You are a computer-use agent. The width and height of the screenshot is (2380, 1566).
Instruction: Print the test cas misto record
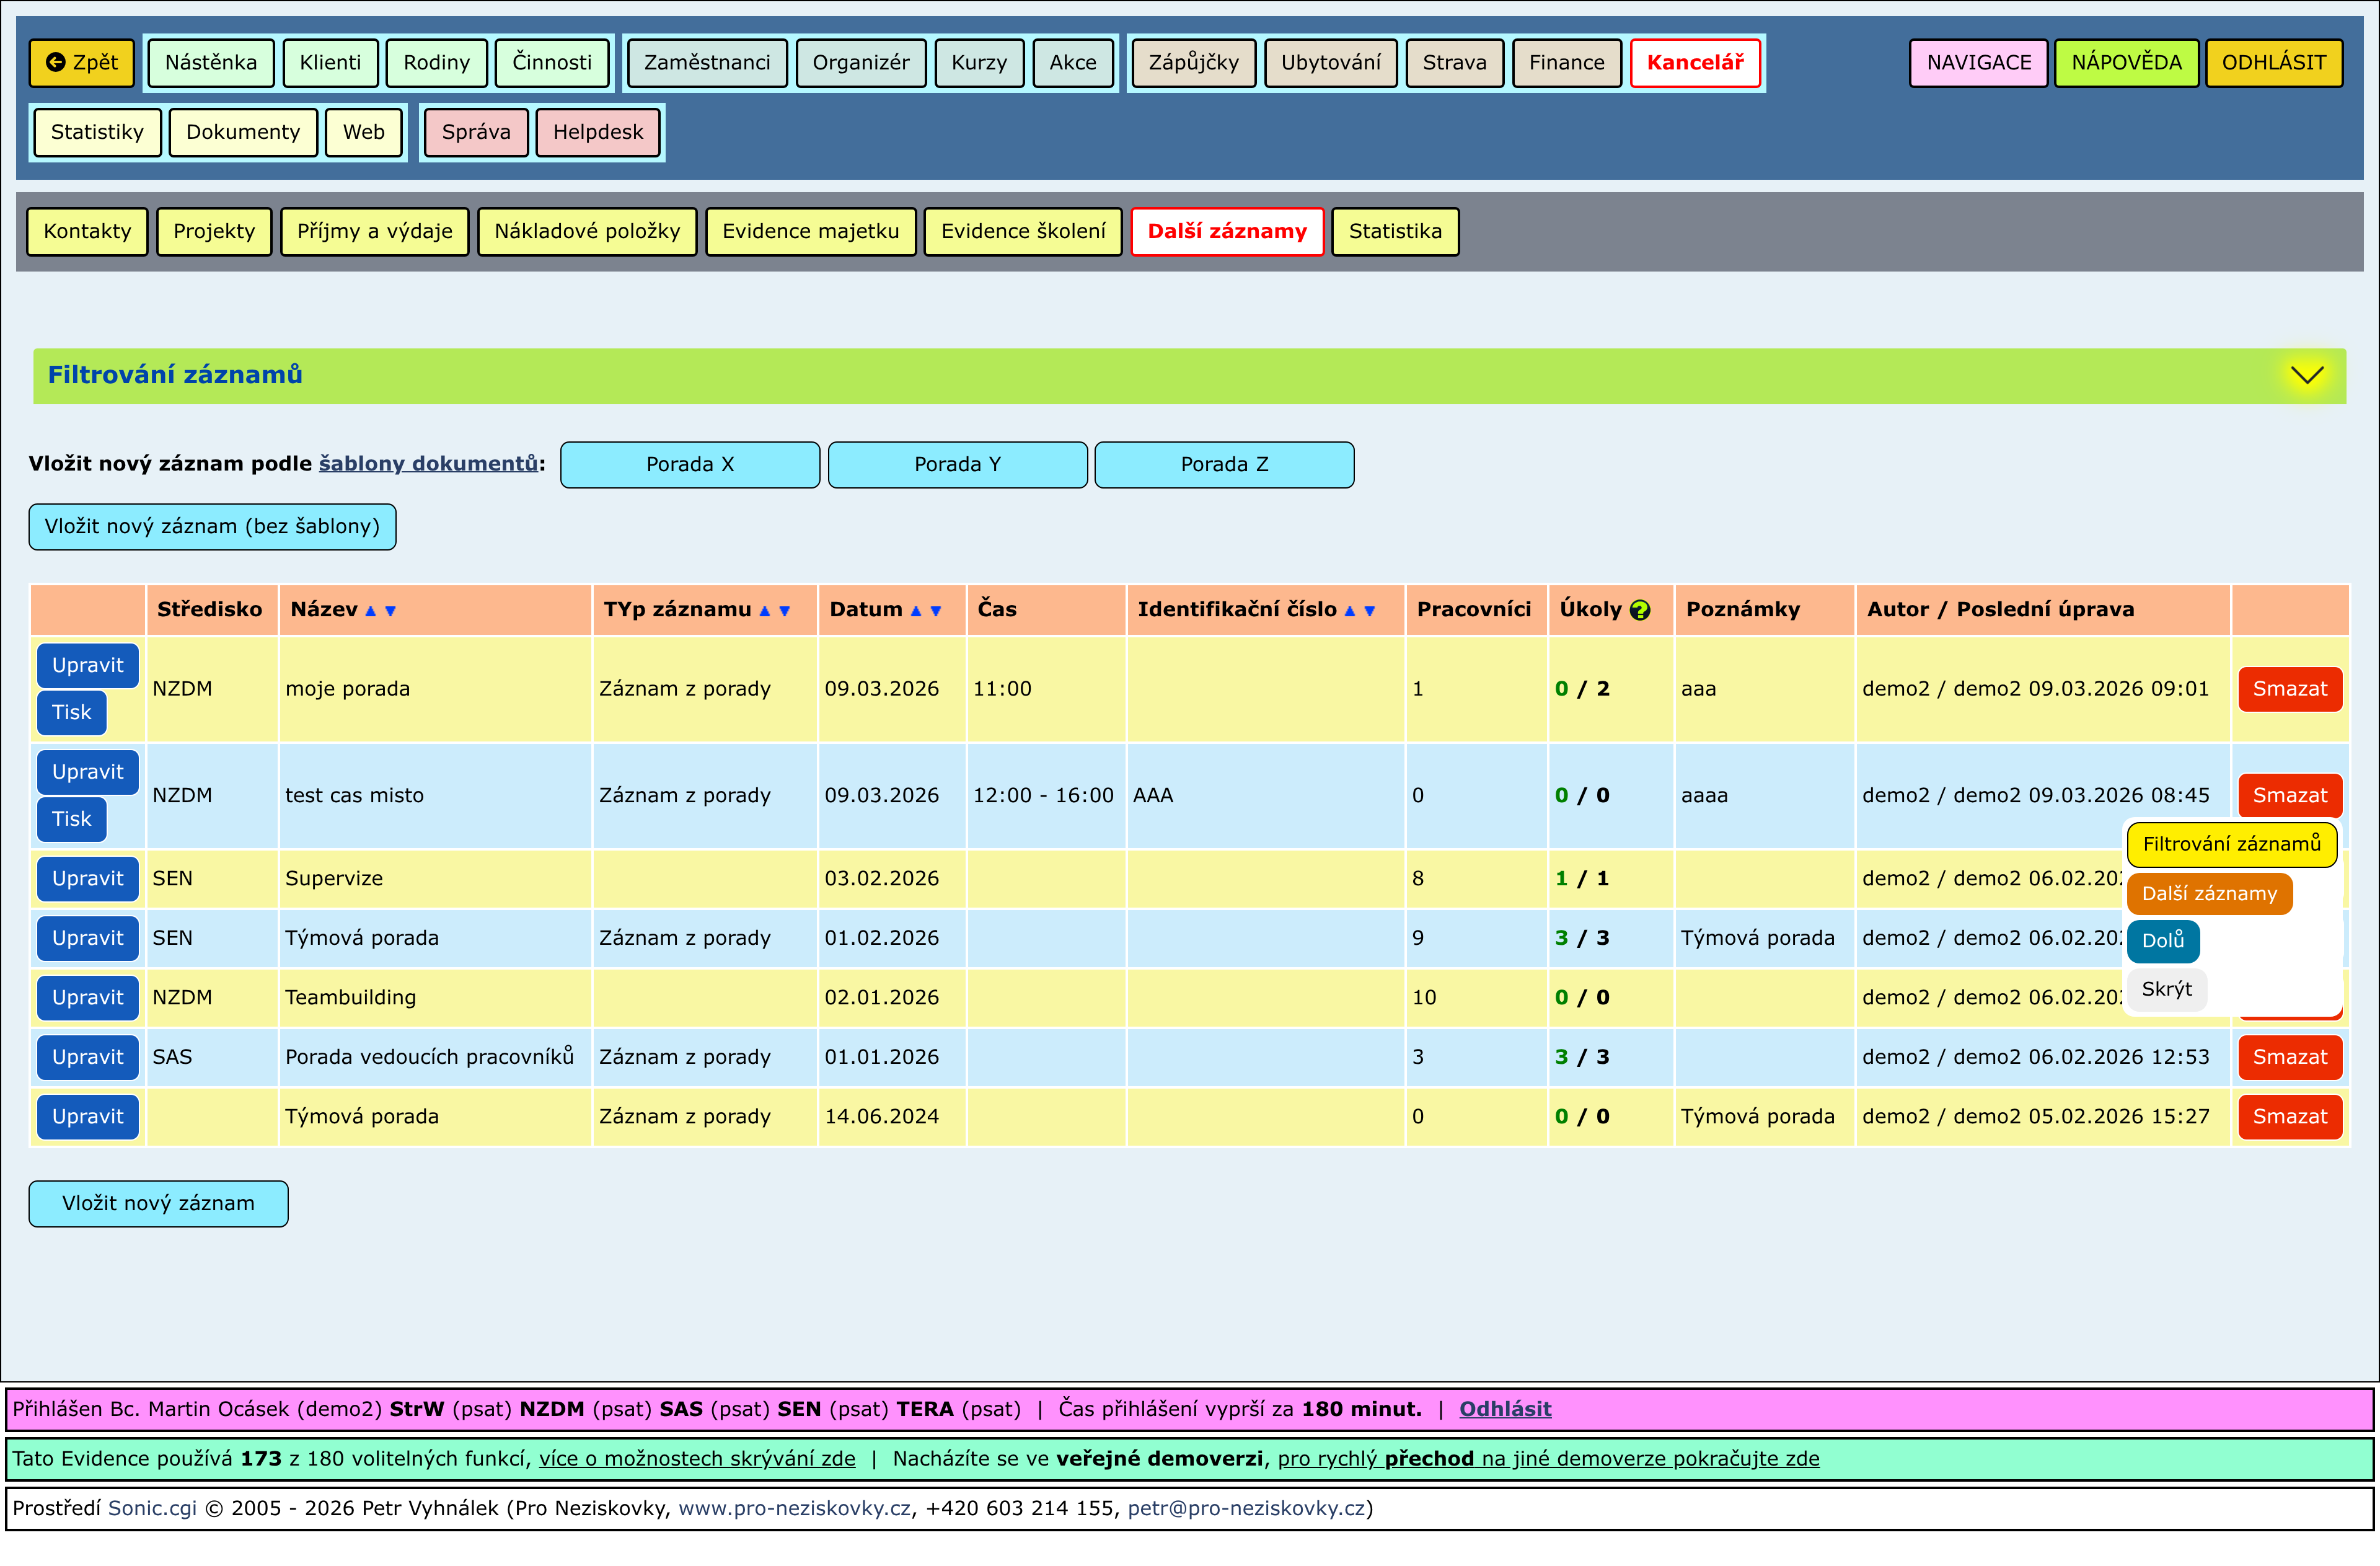(71, 819)
